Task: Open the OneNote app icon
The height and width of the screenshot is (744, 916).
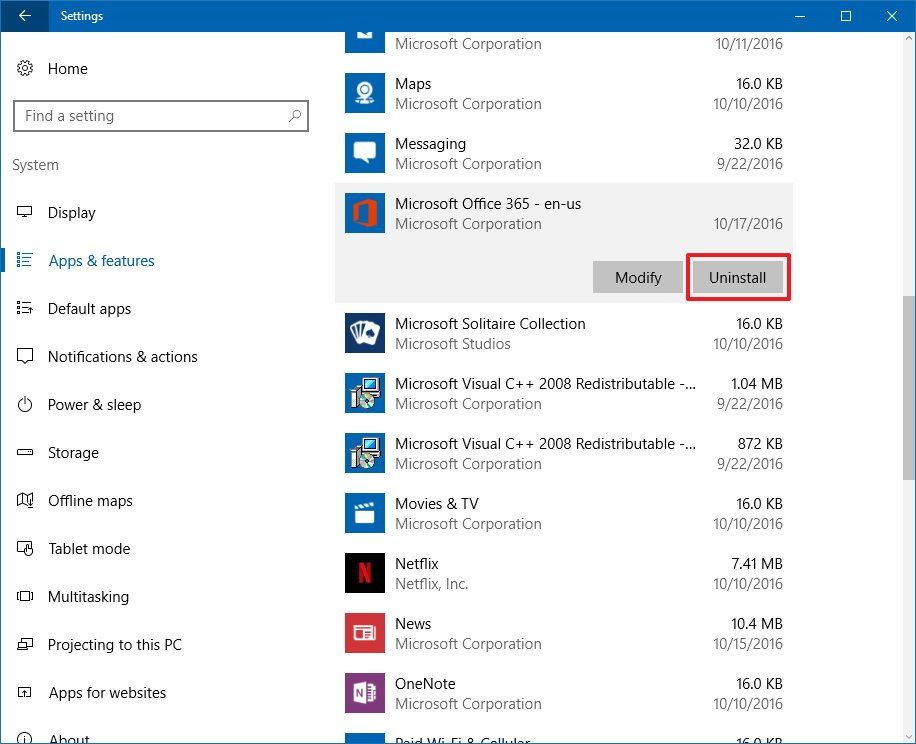Action: (364, 693)
